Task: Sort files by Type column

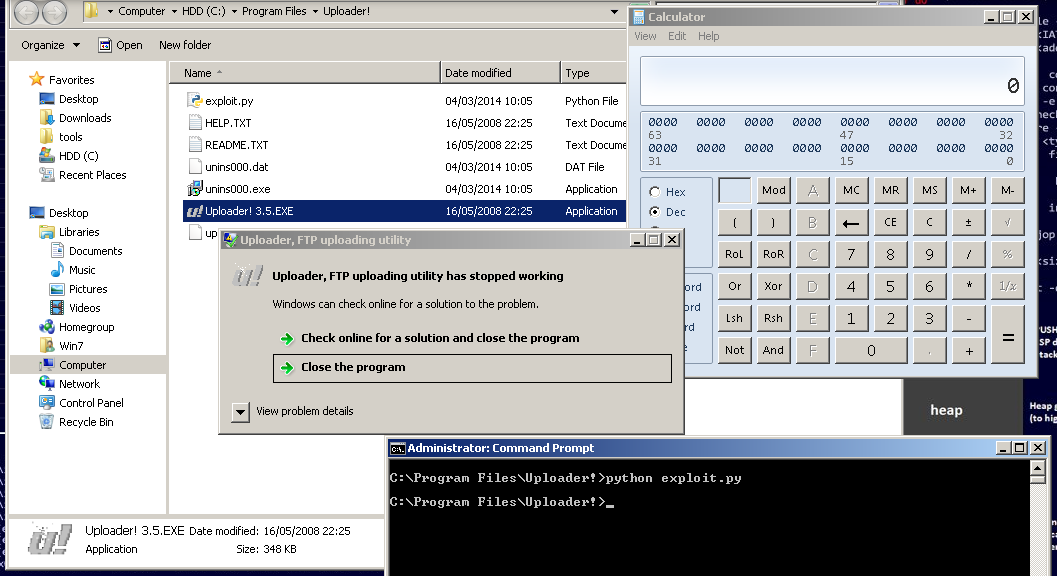Action: 593,73
